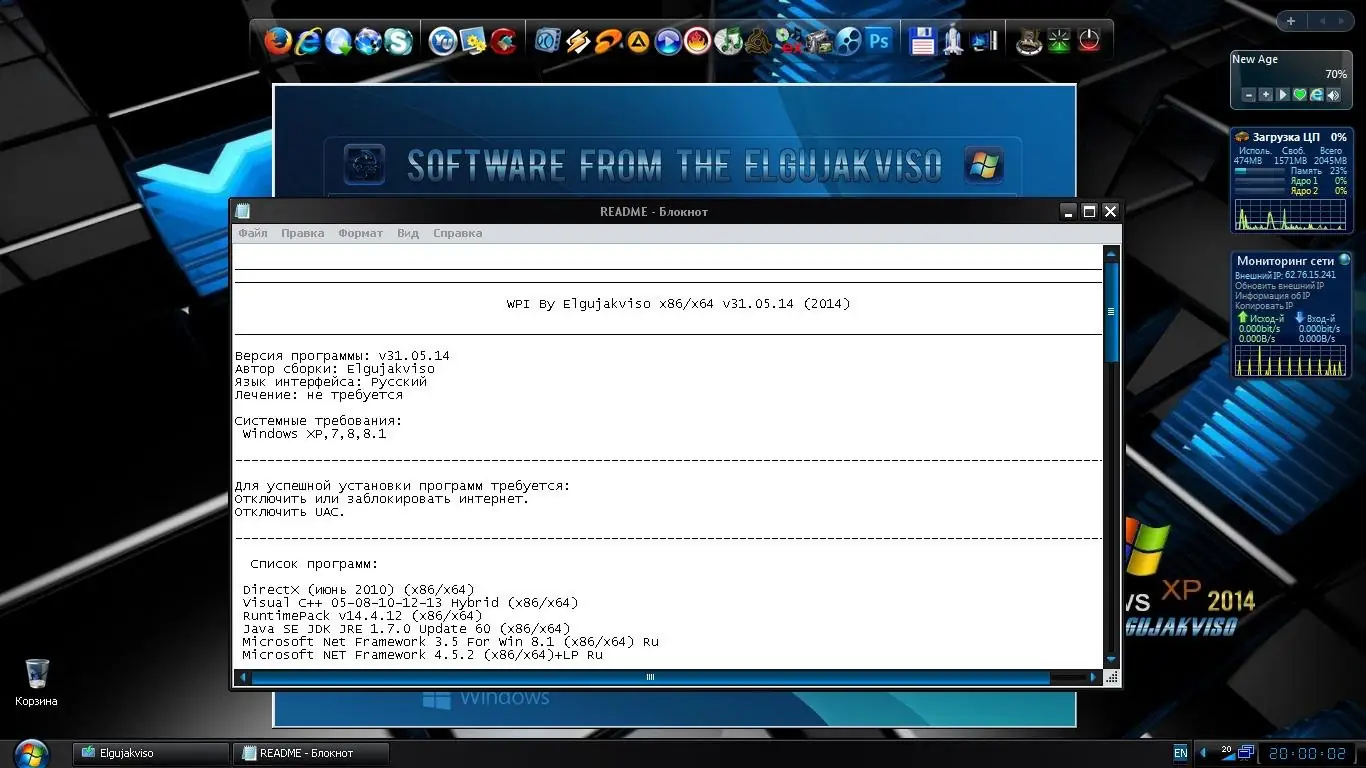
Task: Click 'Версия программы: v31.05.14' line
Action: tap(343, 356)
